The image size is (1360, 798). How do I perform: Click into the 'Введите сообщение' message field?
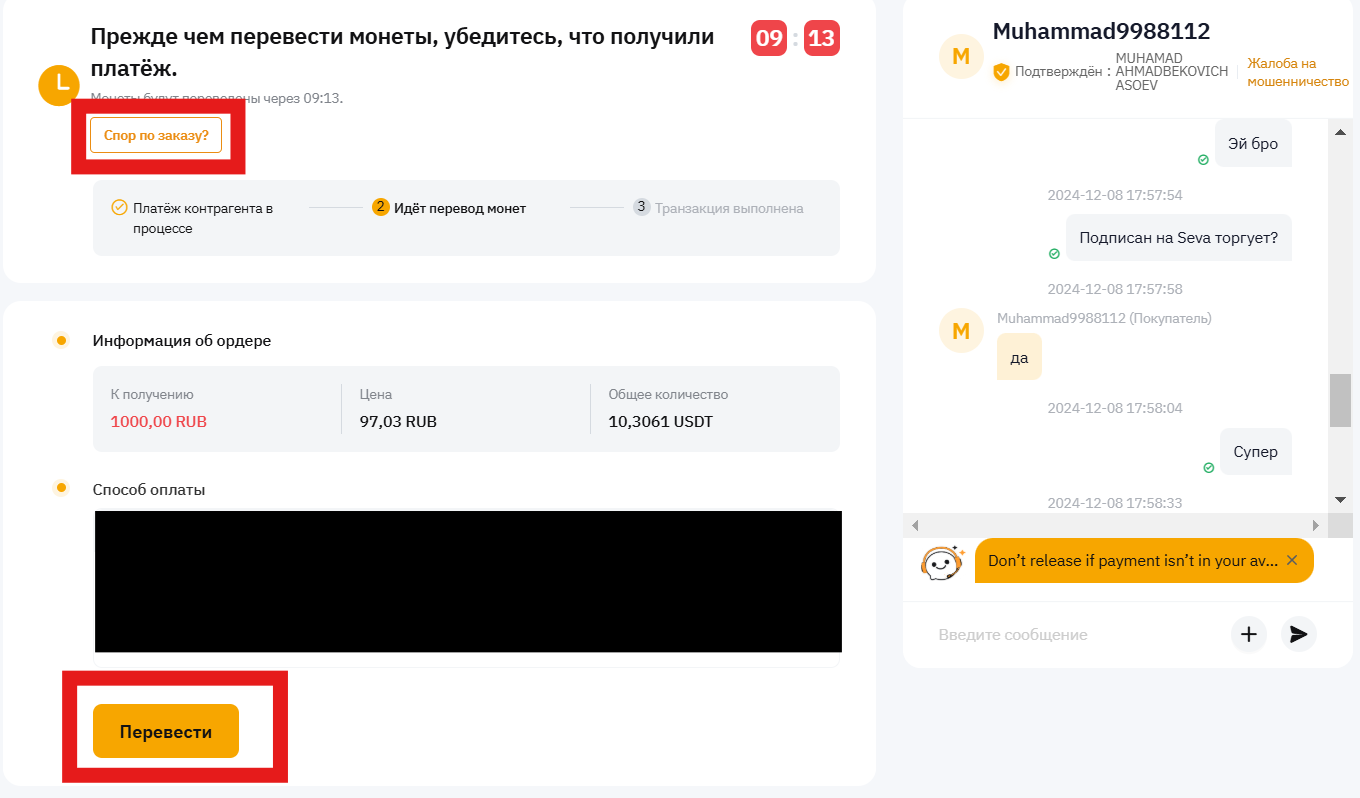[x=1070, y=635]
